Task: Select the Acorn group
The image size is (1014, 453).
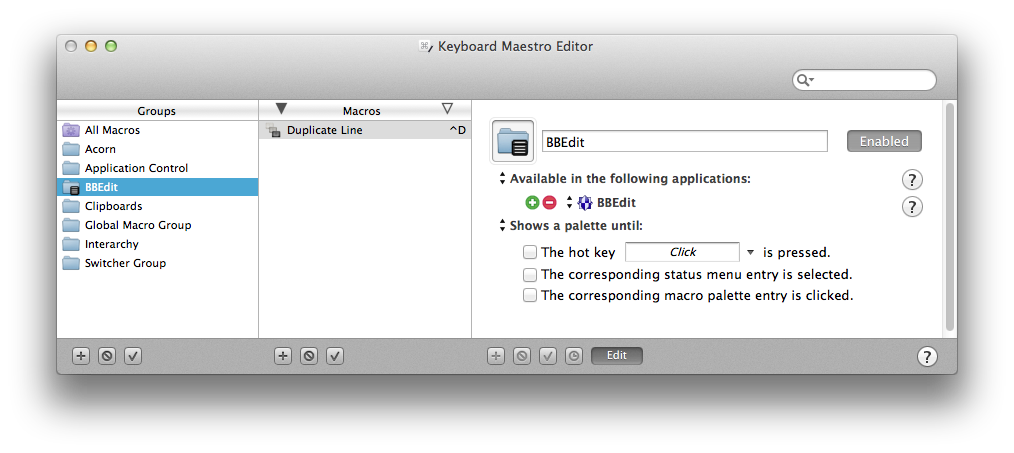Action: pos(157,149)
